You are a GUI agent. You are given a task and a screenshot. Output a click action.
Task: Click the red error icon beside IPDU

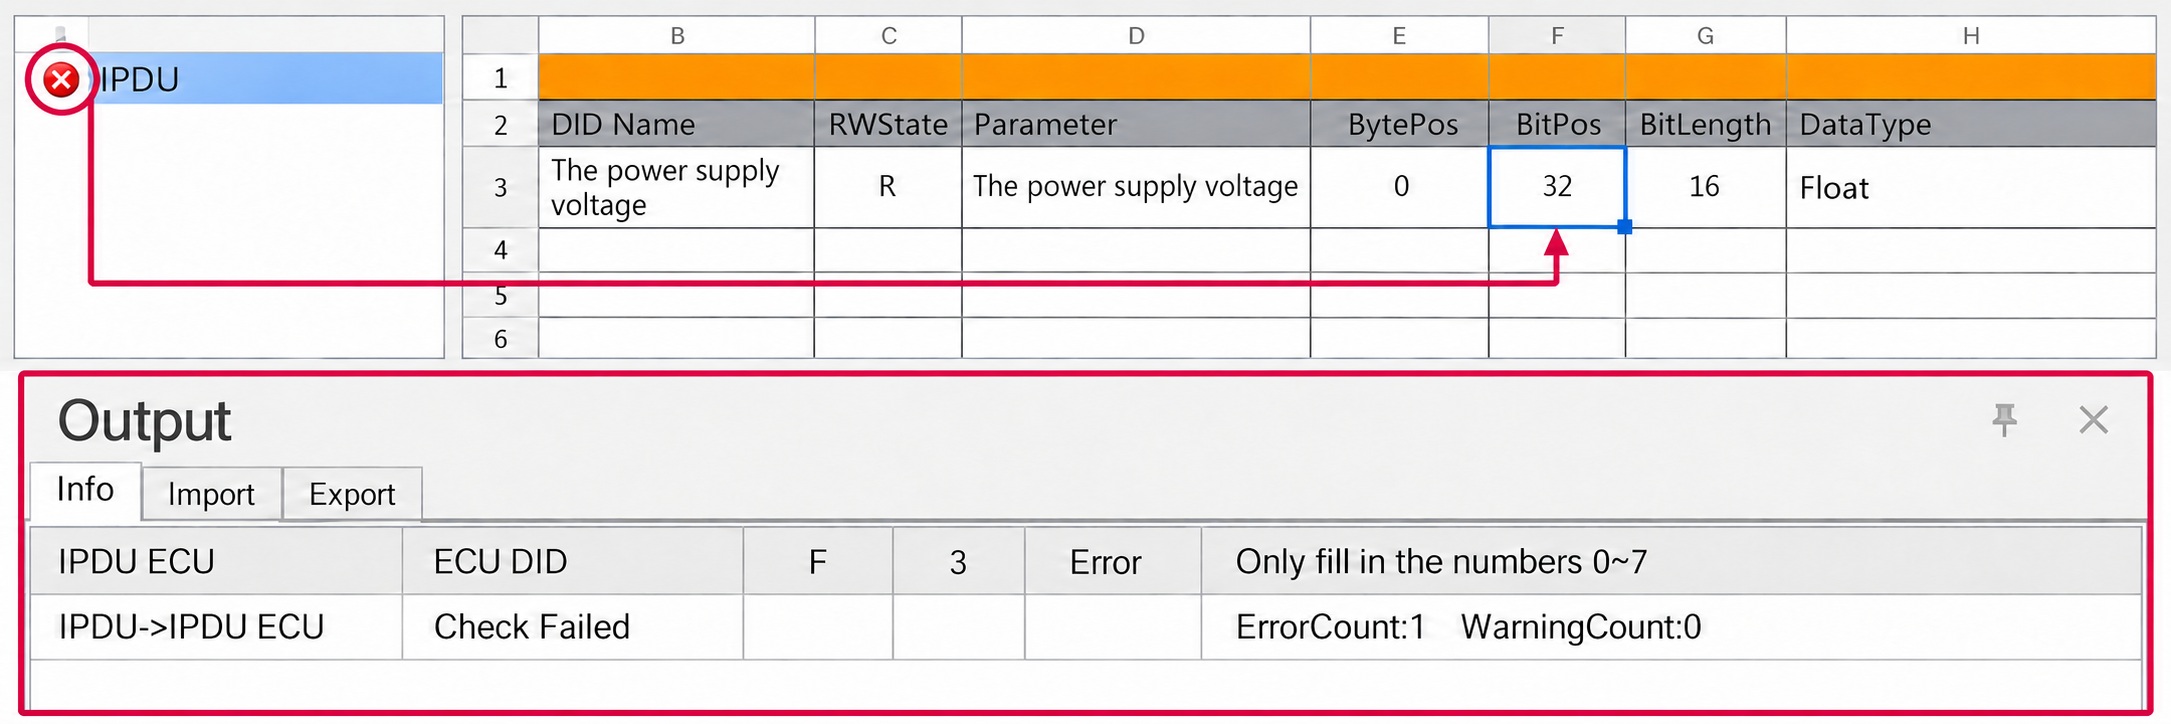pyautogui.click(x=61, y=79)
